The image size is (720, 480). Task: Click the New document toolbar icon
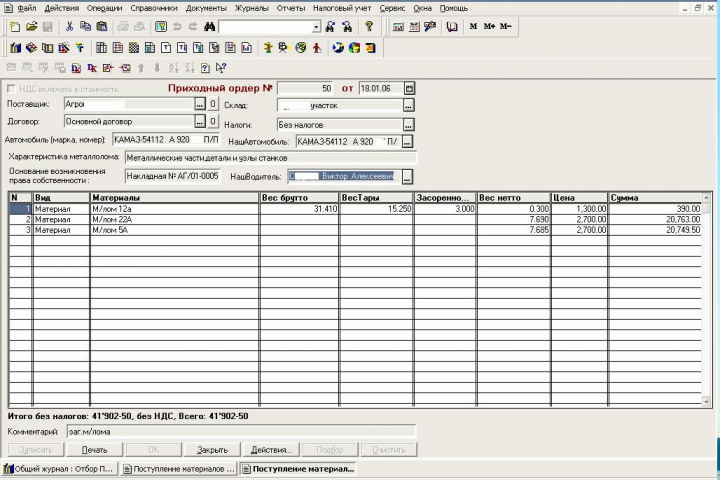15,27
